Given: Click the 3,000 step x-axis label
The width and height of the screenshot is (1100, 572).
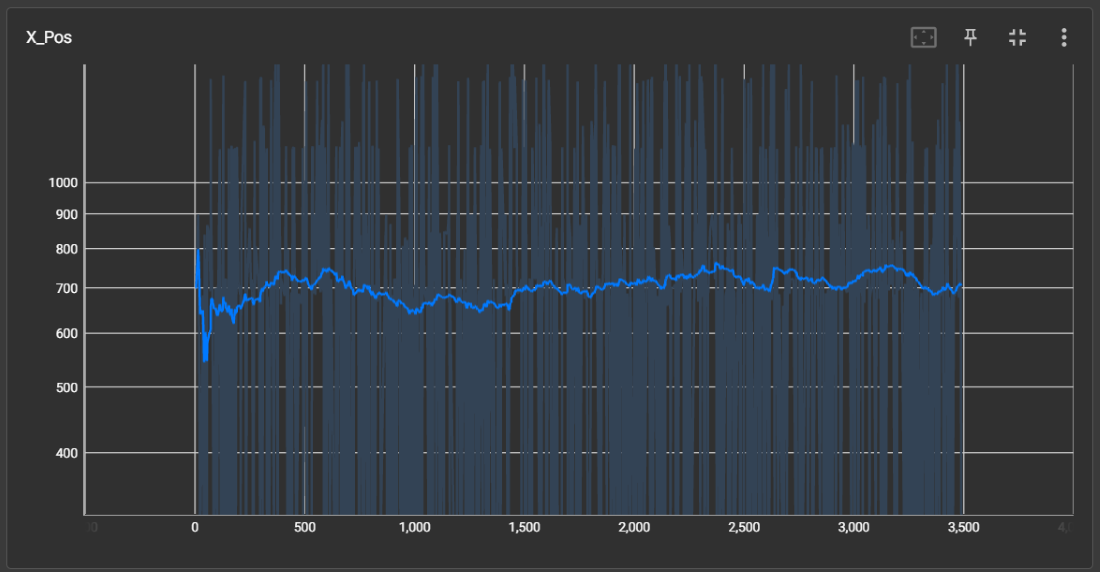Looking at the screenshot, I should (x=853, y=527).
